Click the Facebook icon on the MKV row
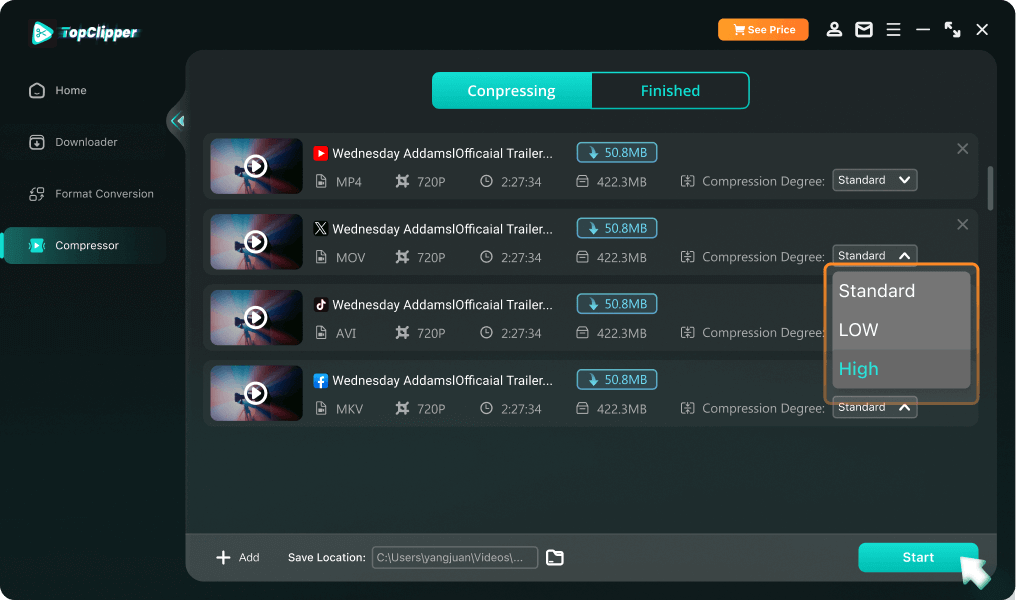This screenshot has width=1016, height=600. (320, 380)
